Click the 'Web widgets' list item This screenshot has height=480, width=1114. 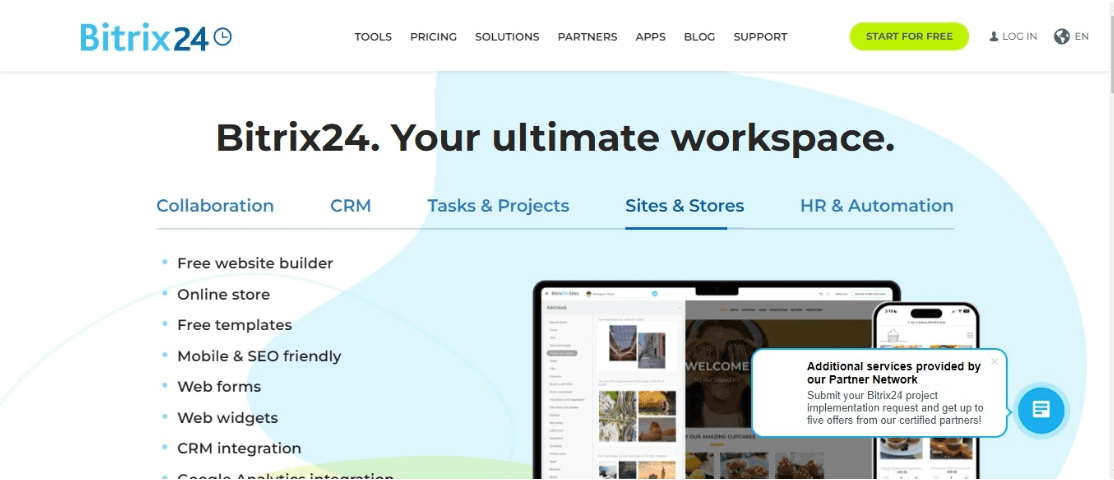(x=227, y=418)
